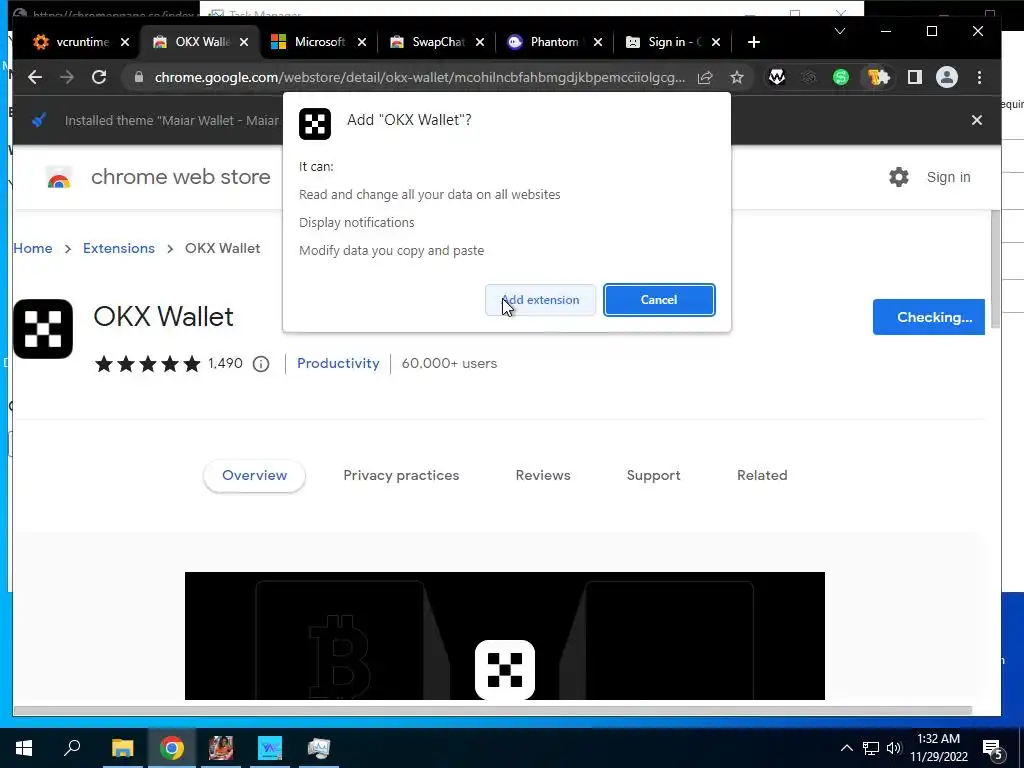
Task: View site lock information
Action: coord(138,77)
